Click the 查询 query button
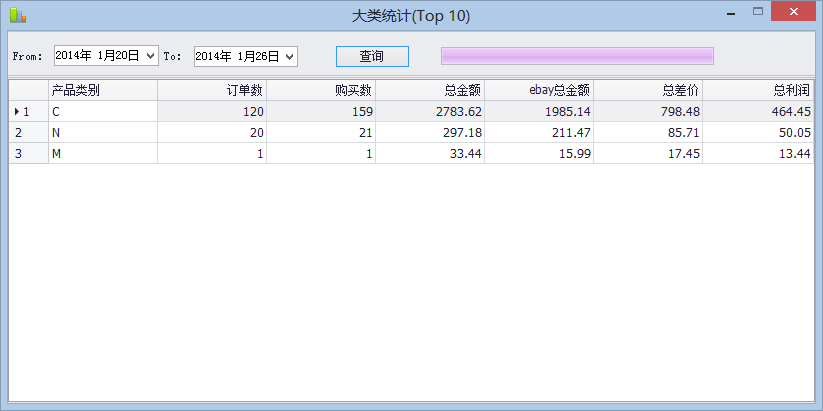Screen dimensions: 823x411 (x=372, y=57)
